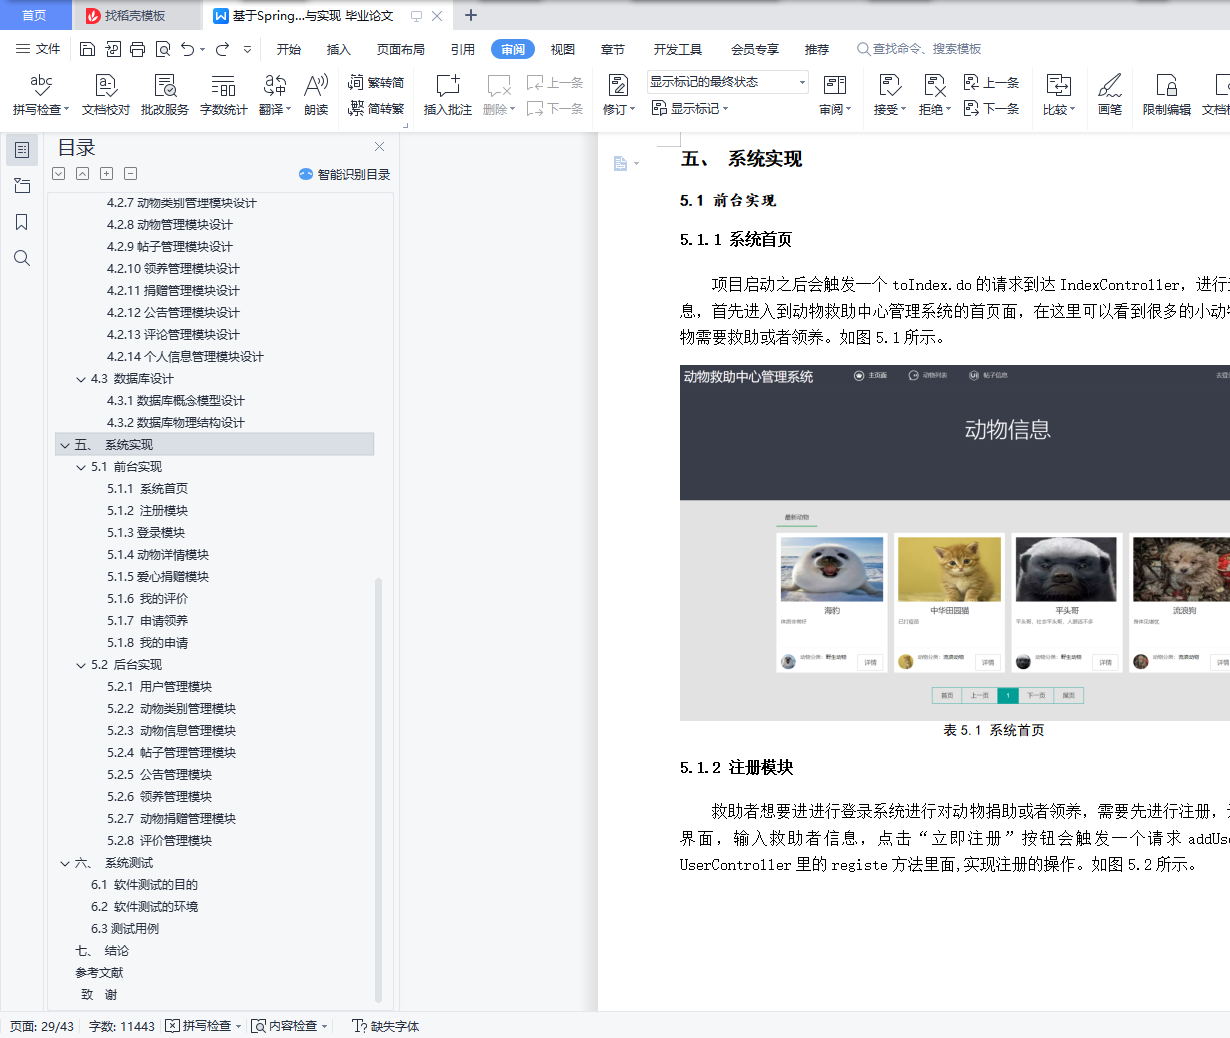Screen dimensions: 1230x1038
Task: Jump to 5.1.3 登录模块 in outline
Action: click(146, 533)
